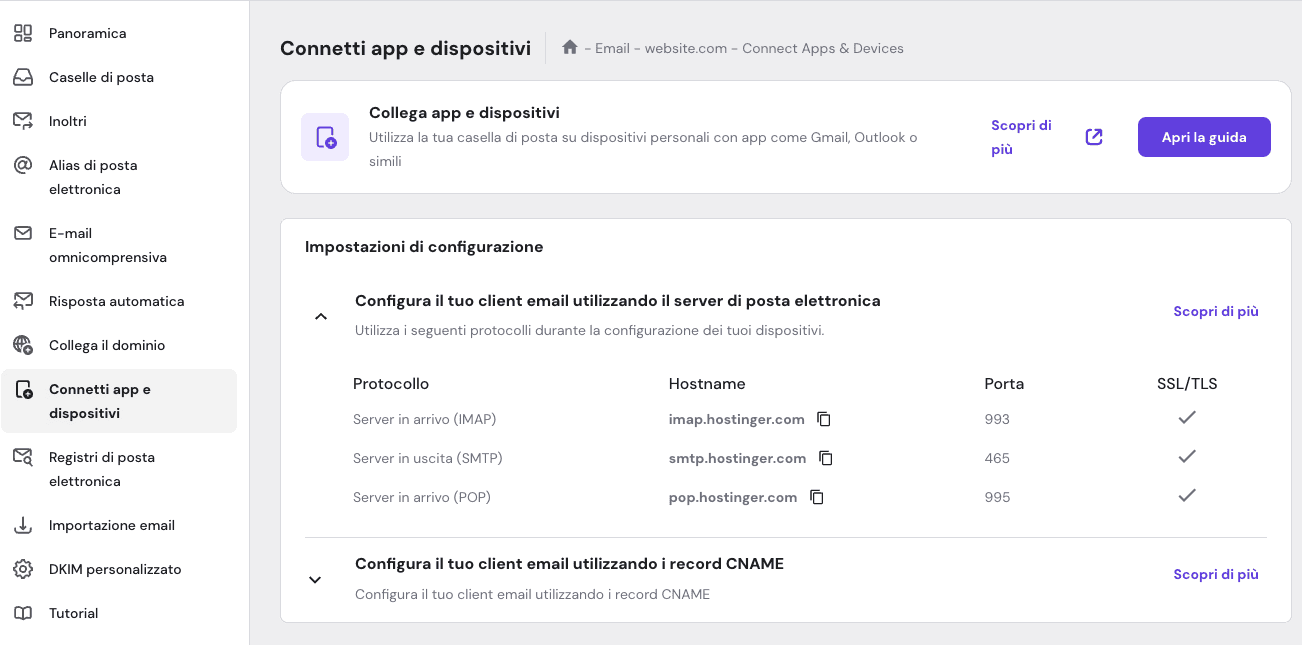The image size is (1302, 645).
Task: Copy the IMAP hostname imap.hostinger.com
Action: click(823, 418)
